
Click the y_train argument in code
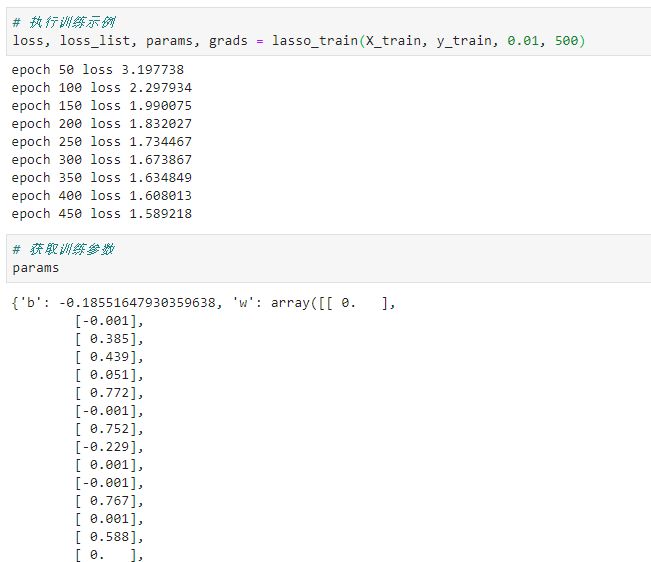pos(464,41)
